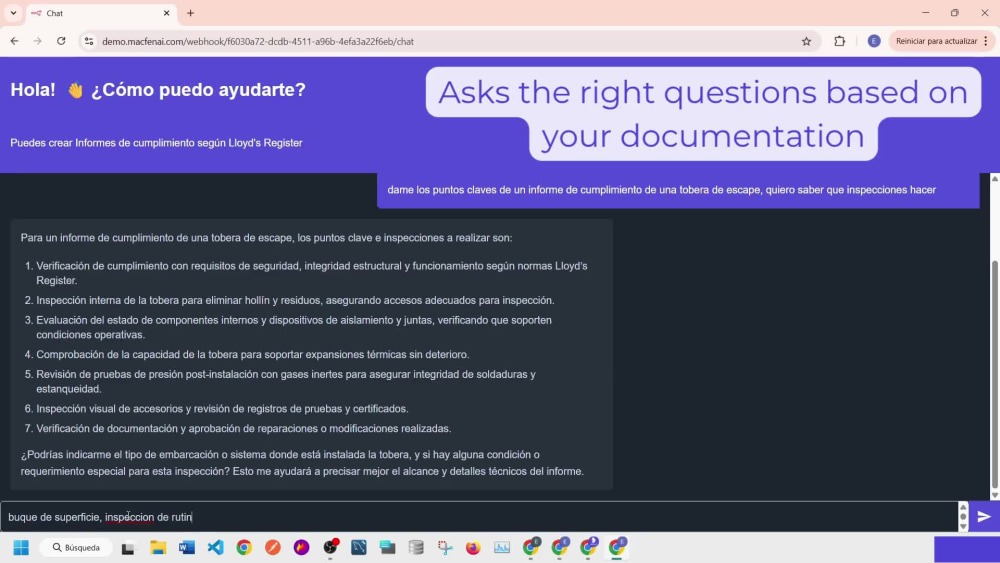Viewport: 1000px width, 563px height.
Task: Click item 6 'Inspección visual de accesorios'
Action: pyautogui.click(x=222, y=409)
